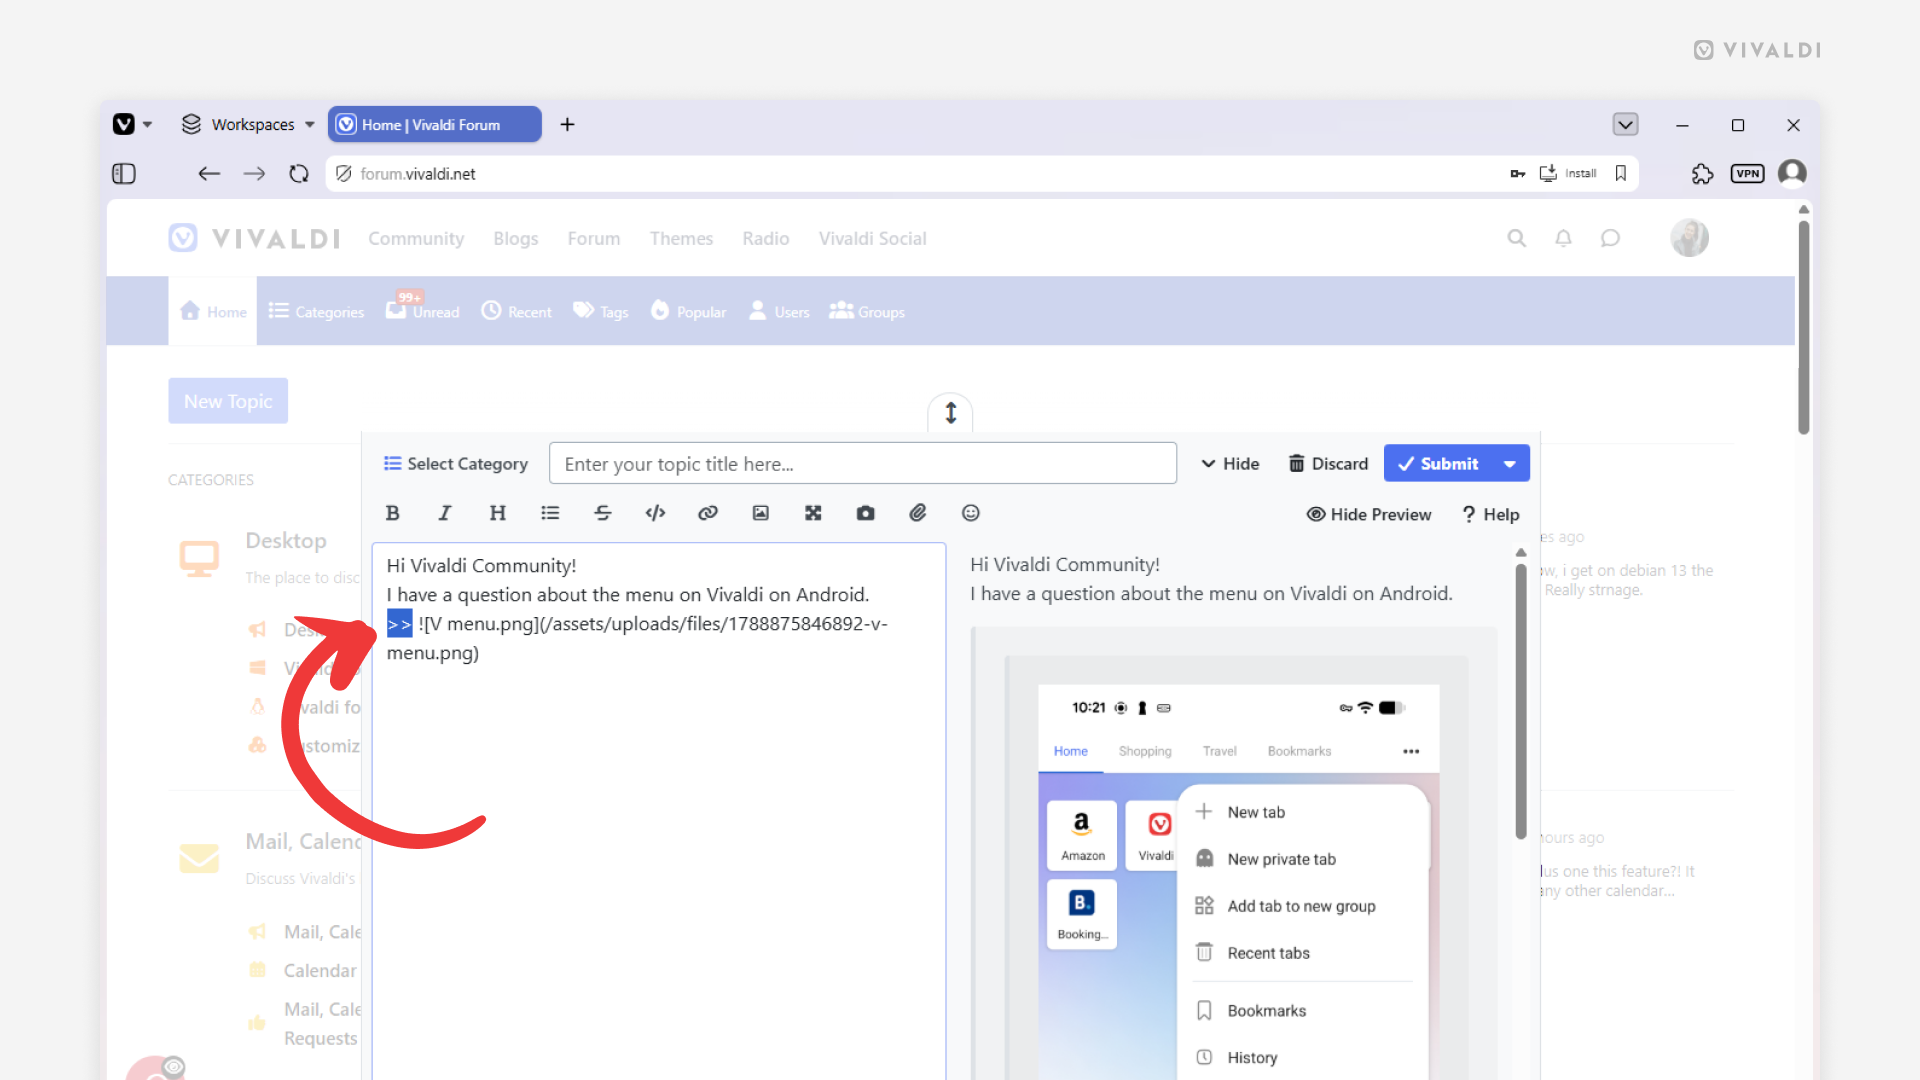Open Workspaces dropdown

click(x=248, y=124)
